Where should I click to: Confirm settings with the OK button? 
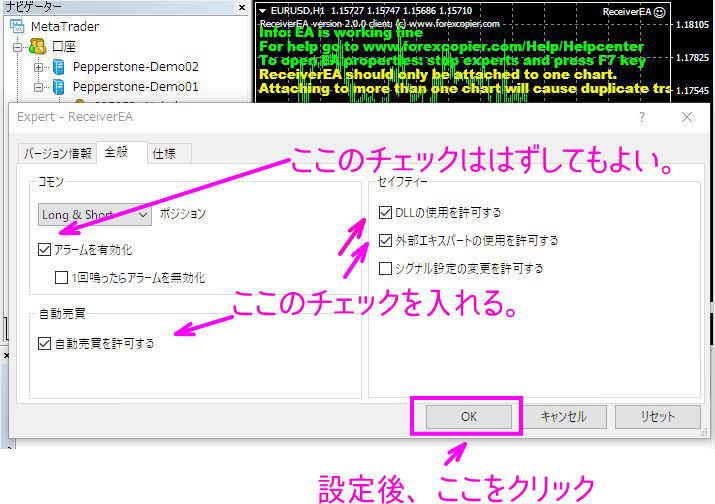click(x=469, y=416)
